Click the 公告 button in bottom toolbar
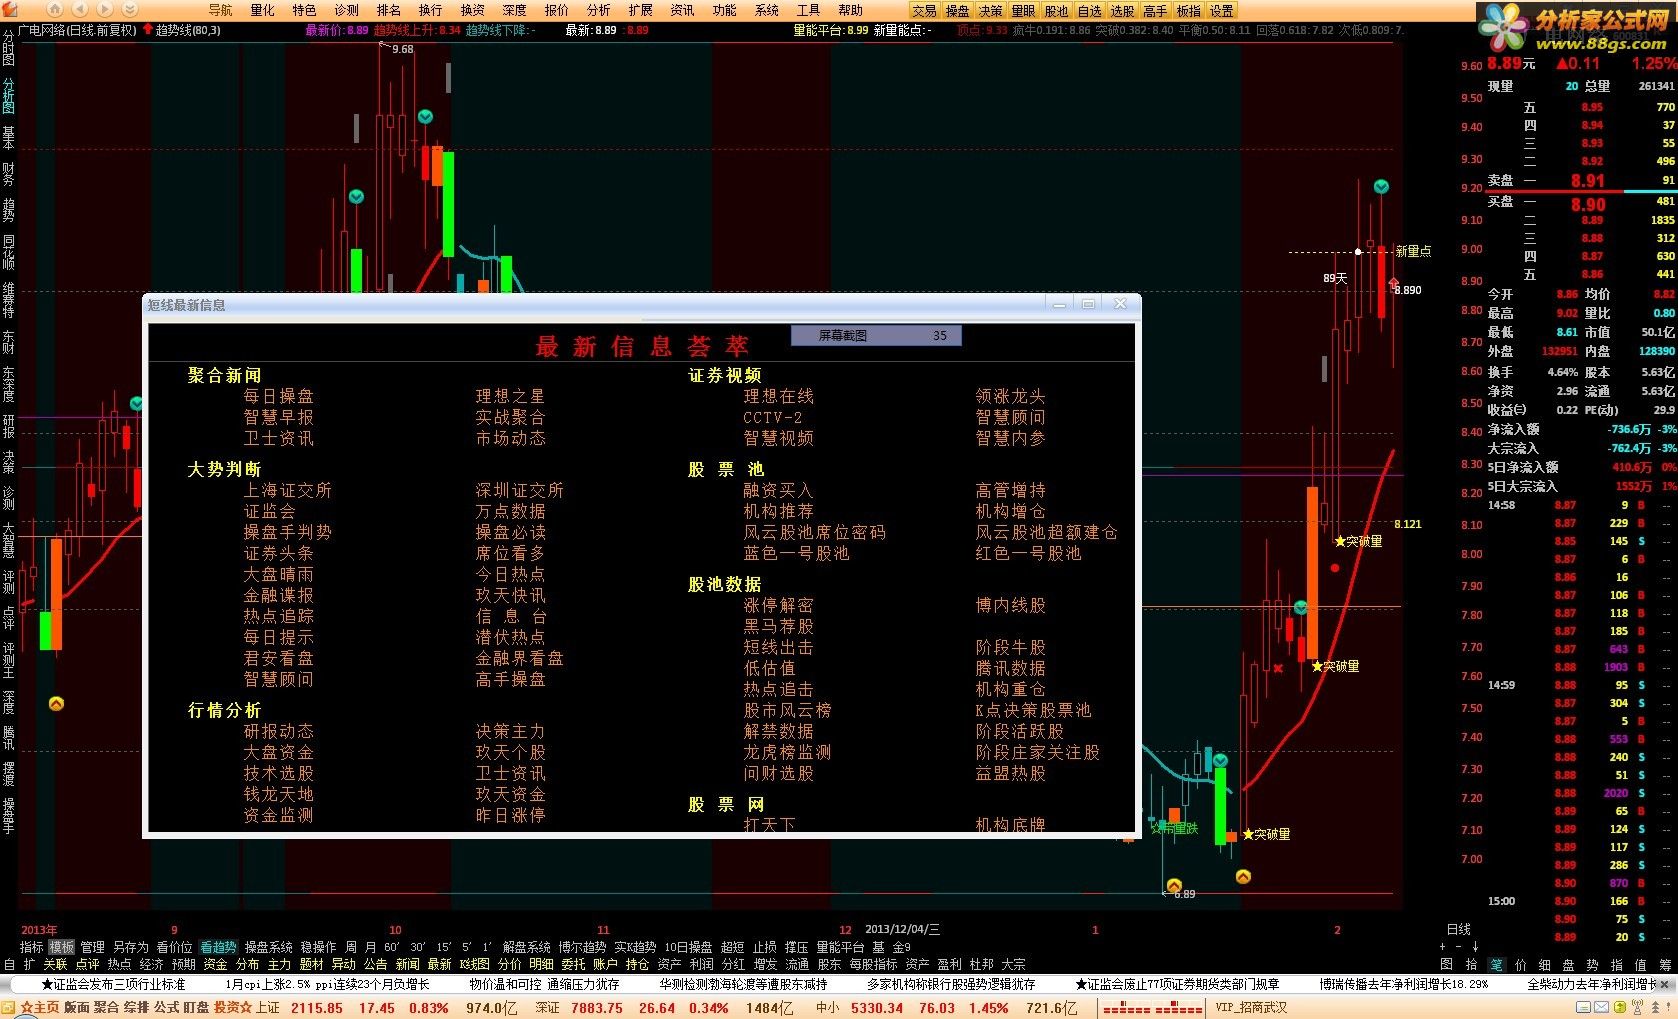Image resolution: width=1678 pixels, height=1019 pixels. coord(375,965)
